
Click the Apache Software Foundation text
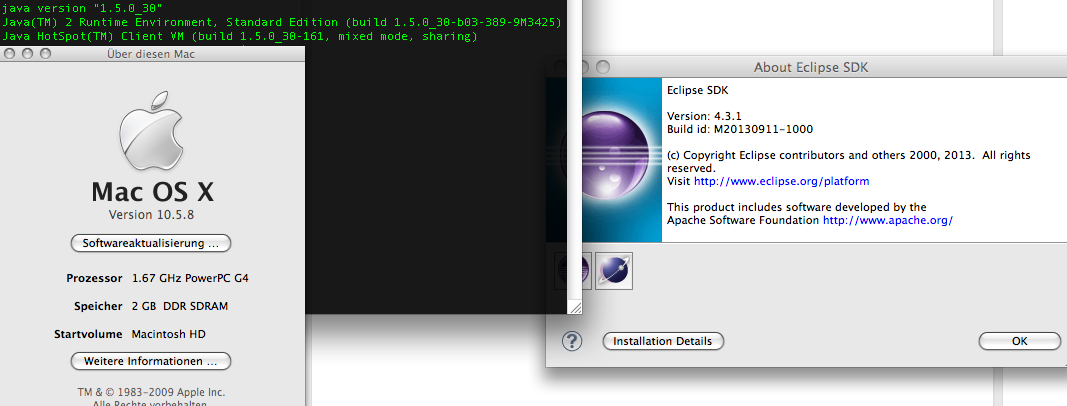(x=743, y=220)
